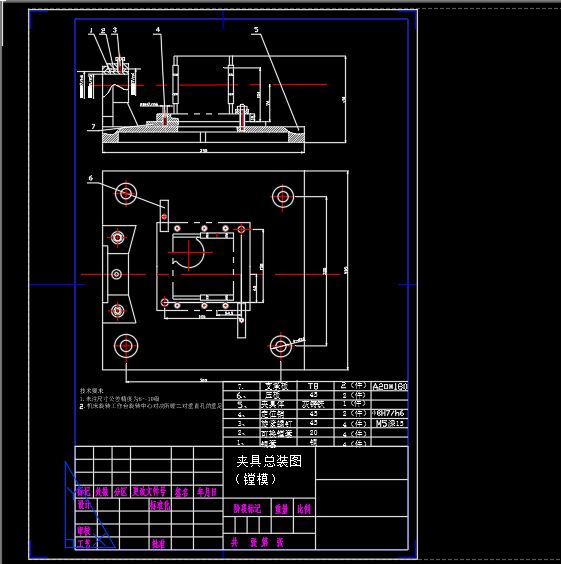Select part balloon number 1
Screen dimensions: 561x564
[91, 31]
